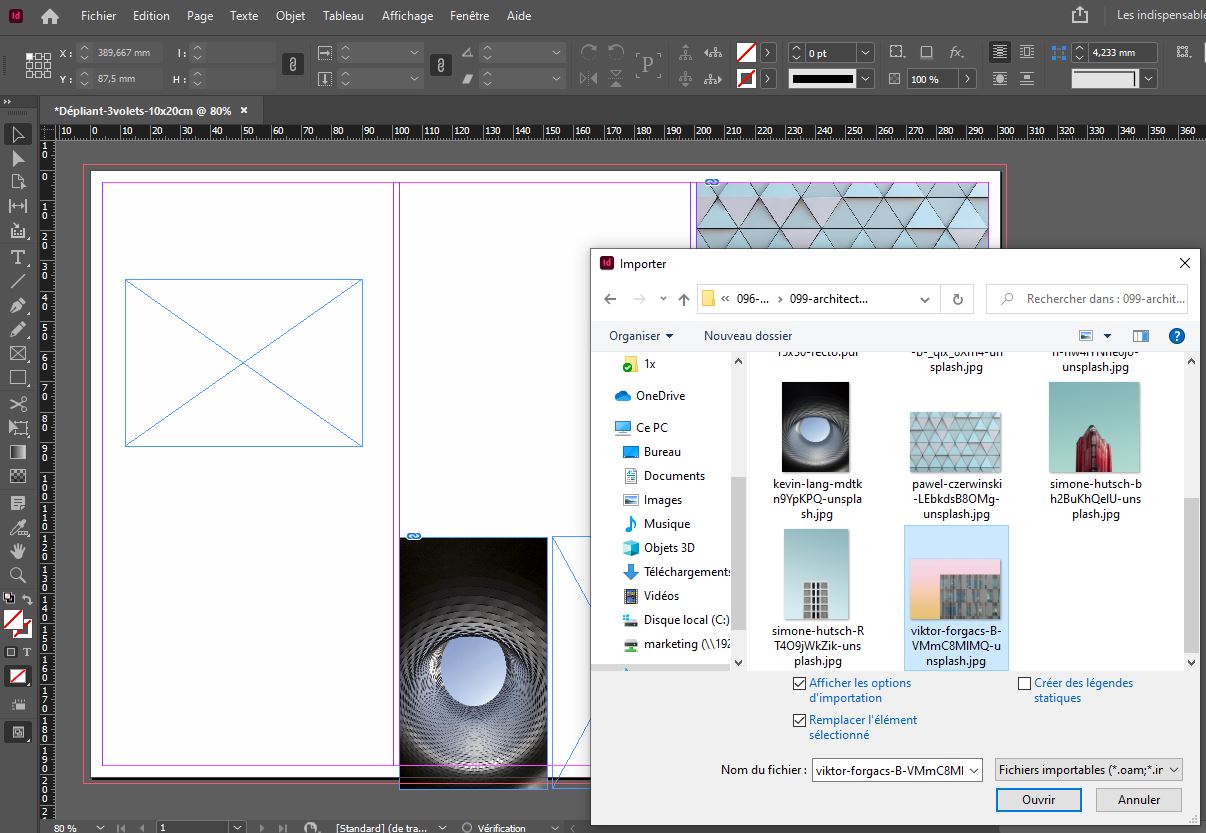Select the Page tool
The height and width of the screenshot is (833, 1206).
[x=17, y=182]
